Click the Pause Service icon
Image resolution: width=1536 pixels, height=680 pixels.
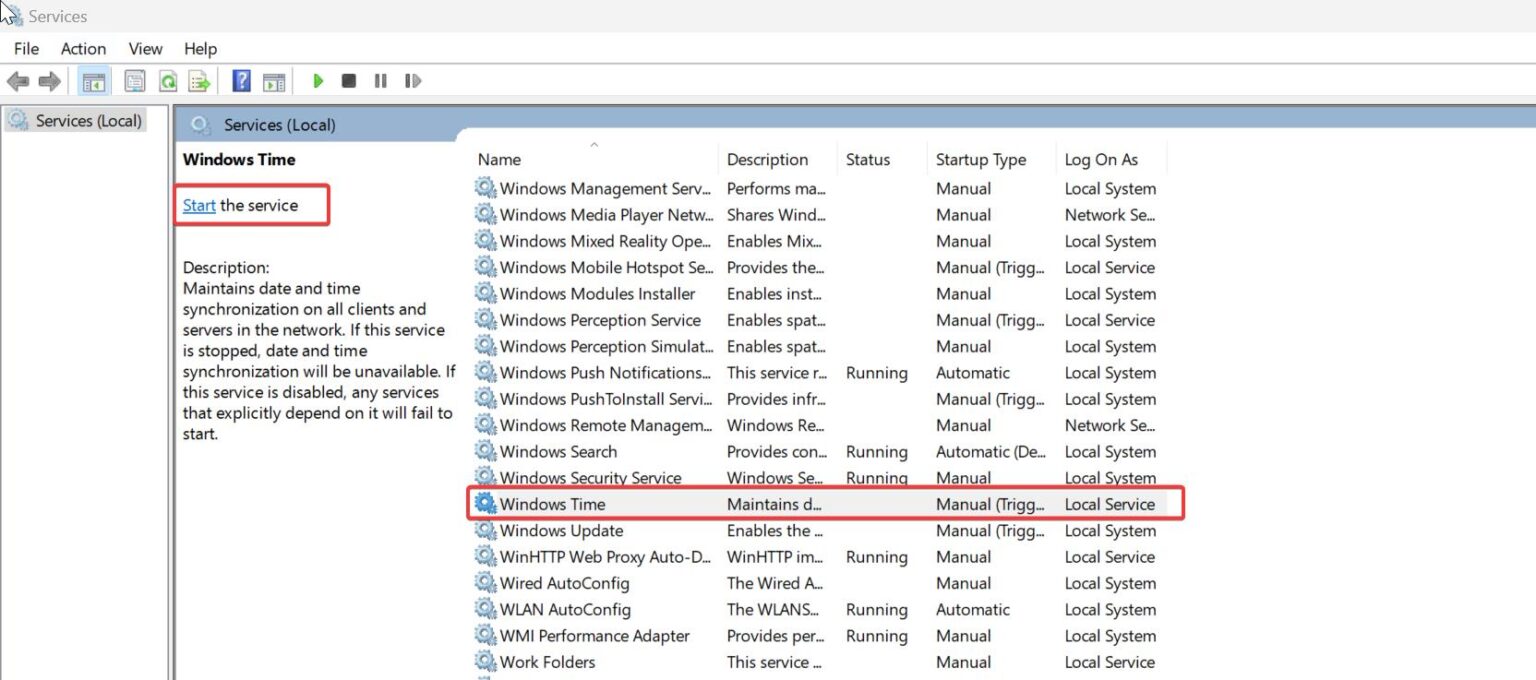[380, 81]
